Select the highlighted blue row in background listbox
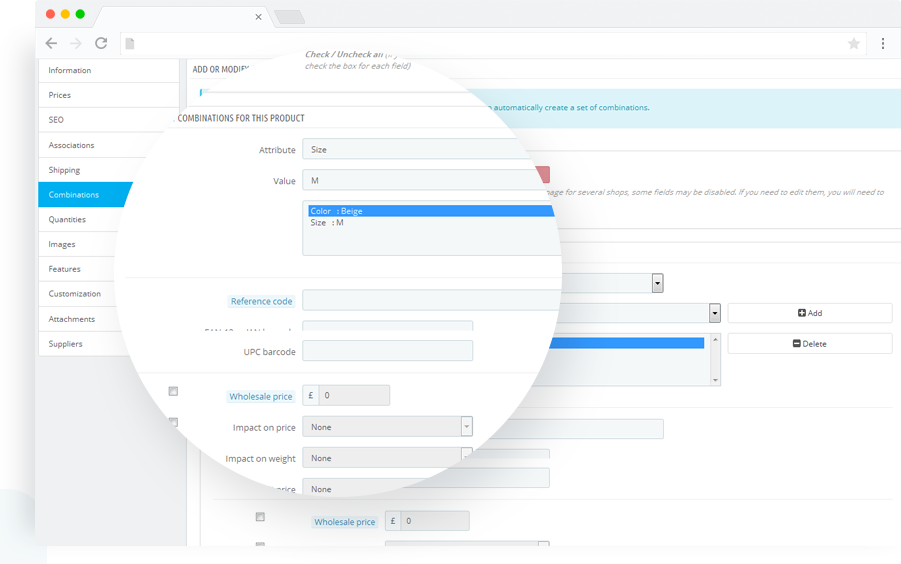901x564 pixels. click(x=626, y=343)
